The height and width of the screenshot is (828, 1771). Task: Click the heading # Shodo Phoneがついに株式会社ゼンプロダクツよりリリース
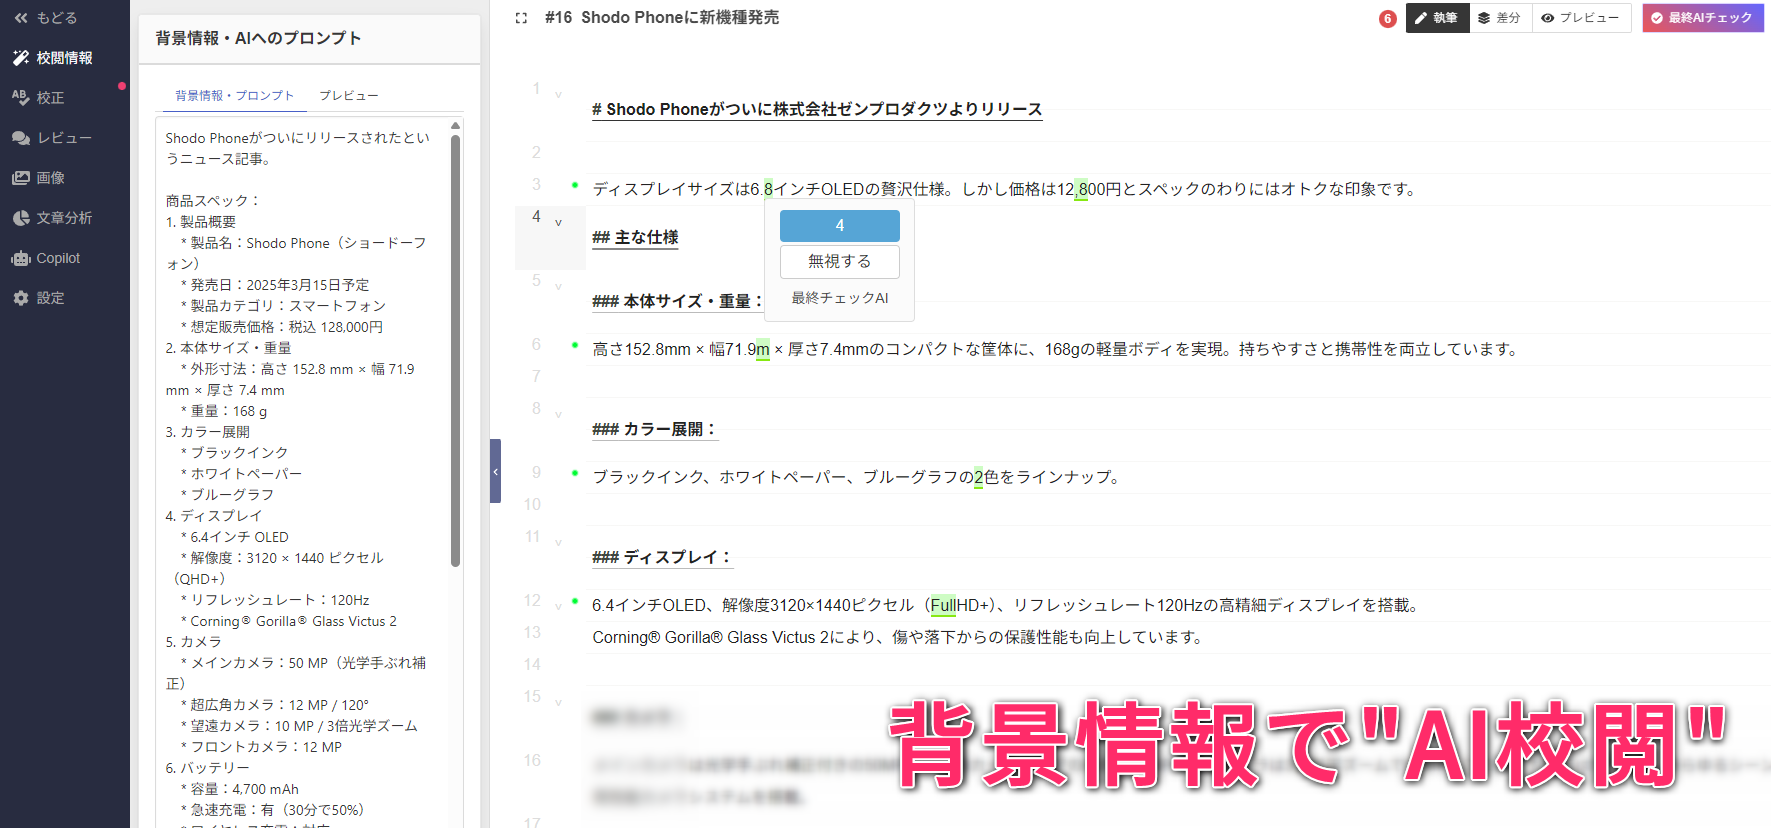click(817, 109)
